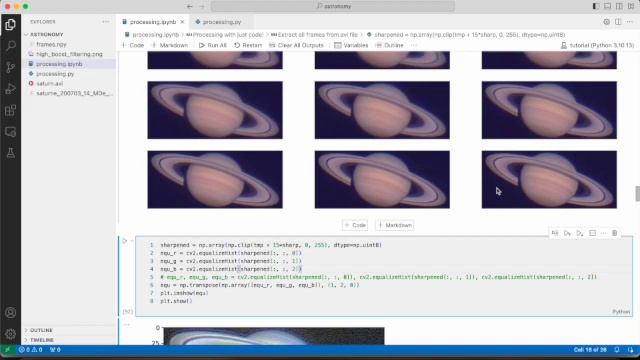Toggle primary sidebar layout icon
640x360 pixels.
[596, 6]
